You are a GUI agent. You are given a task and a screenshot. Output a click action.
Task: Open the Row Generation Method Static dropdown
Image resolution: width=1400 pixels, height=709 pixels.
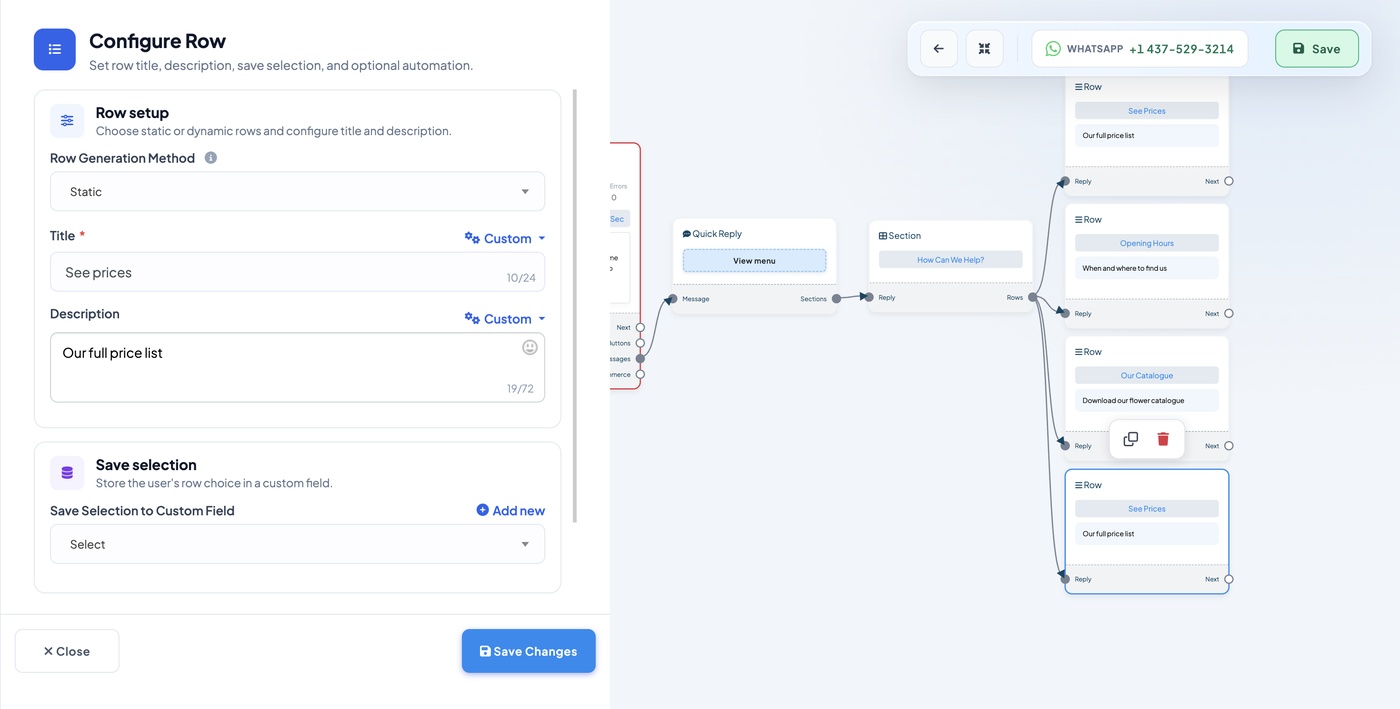297,192
